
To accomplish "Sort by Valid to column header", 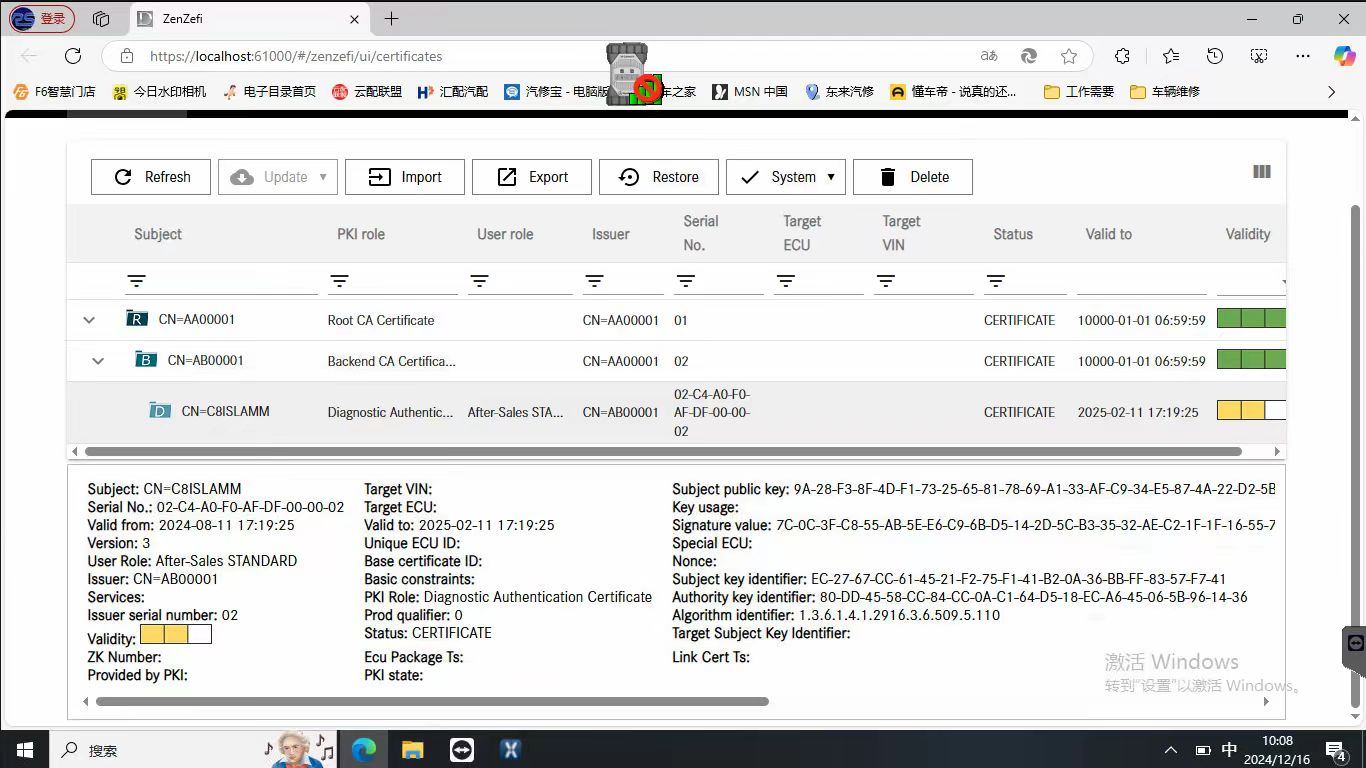I will 1109,234.
